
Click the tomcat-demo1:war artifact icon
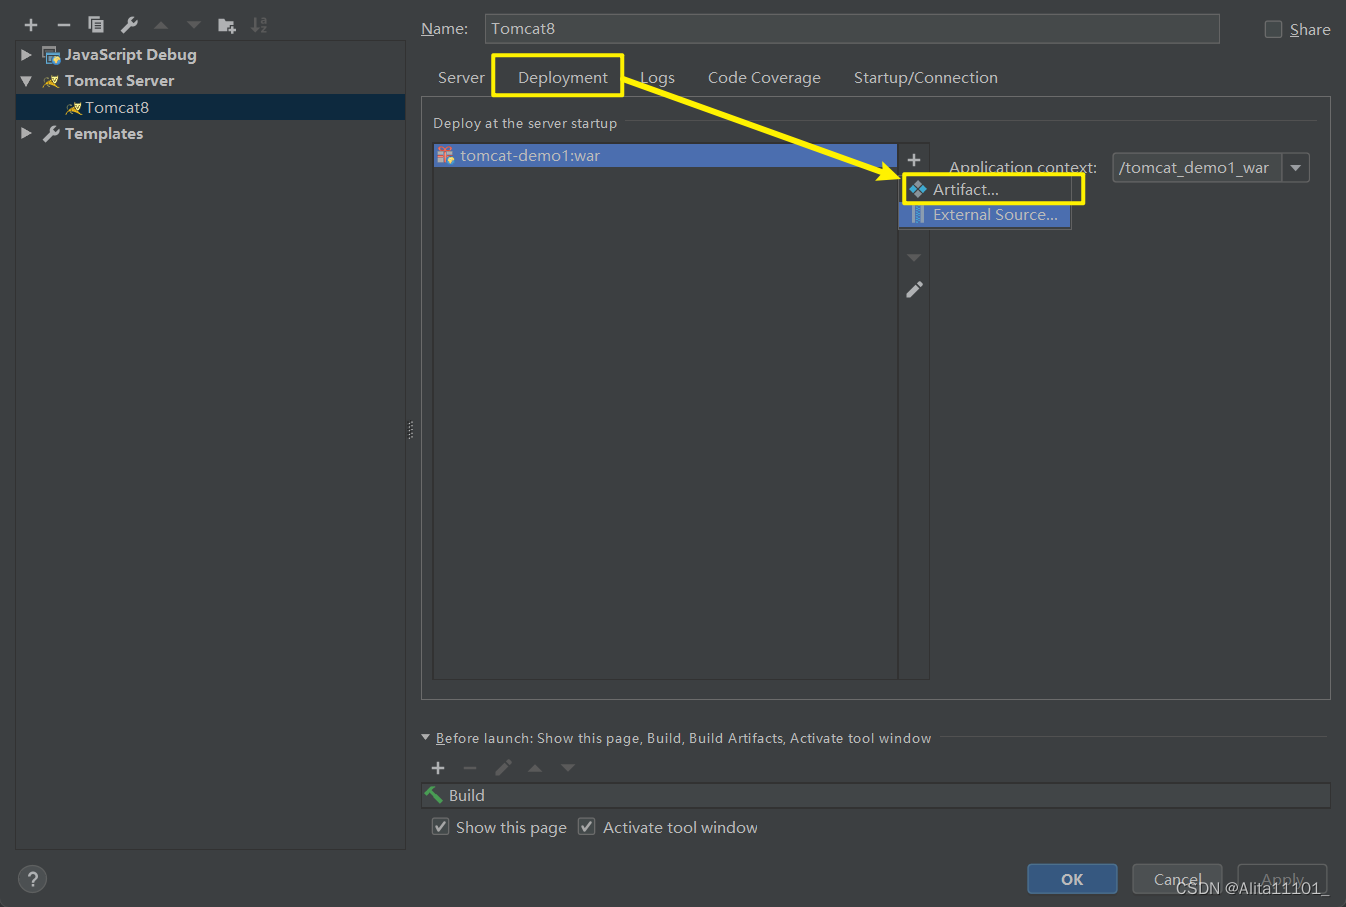tap(445, 155)
